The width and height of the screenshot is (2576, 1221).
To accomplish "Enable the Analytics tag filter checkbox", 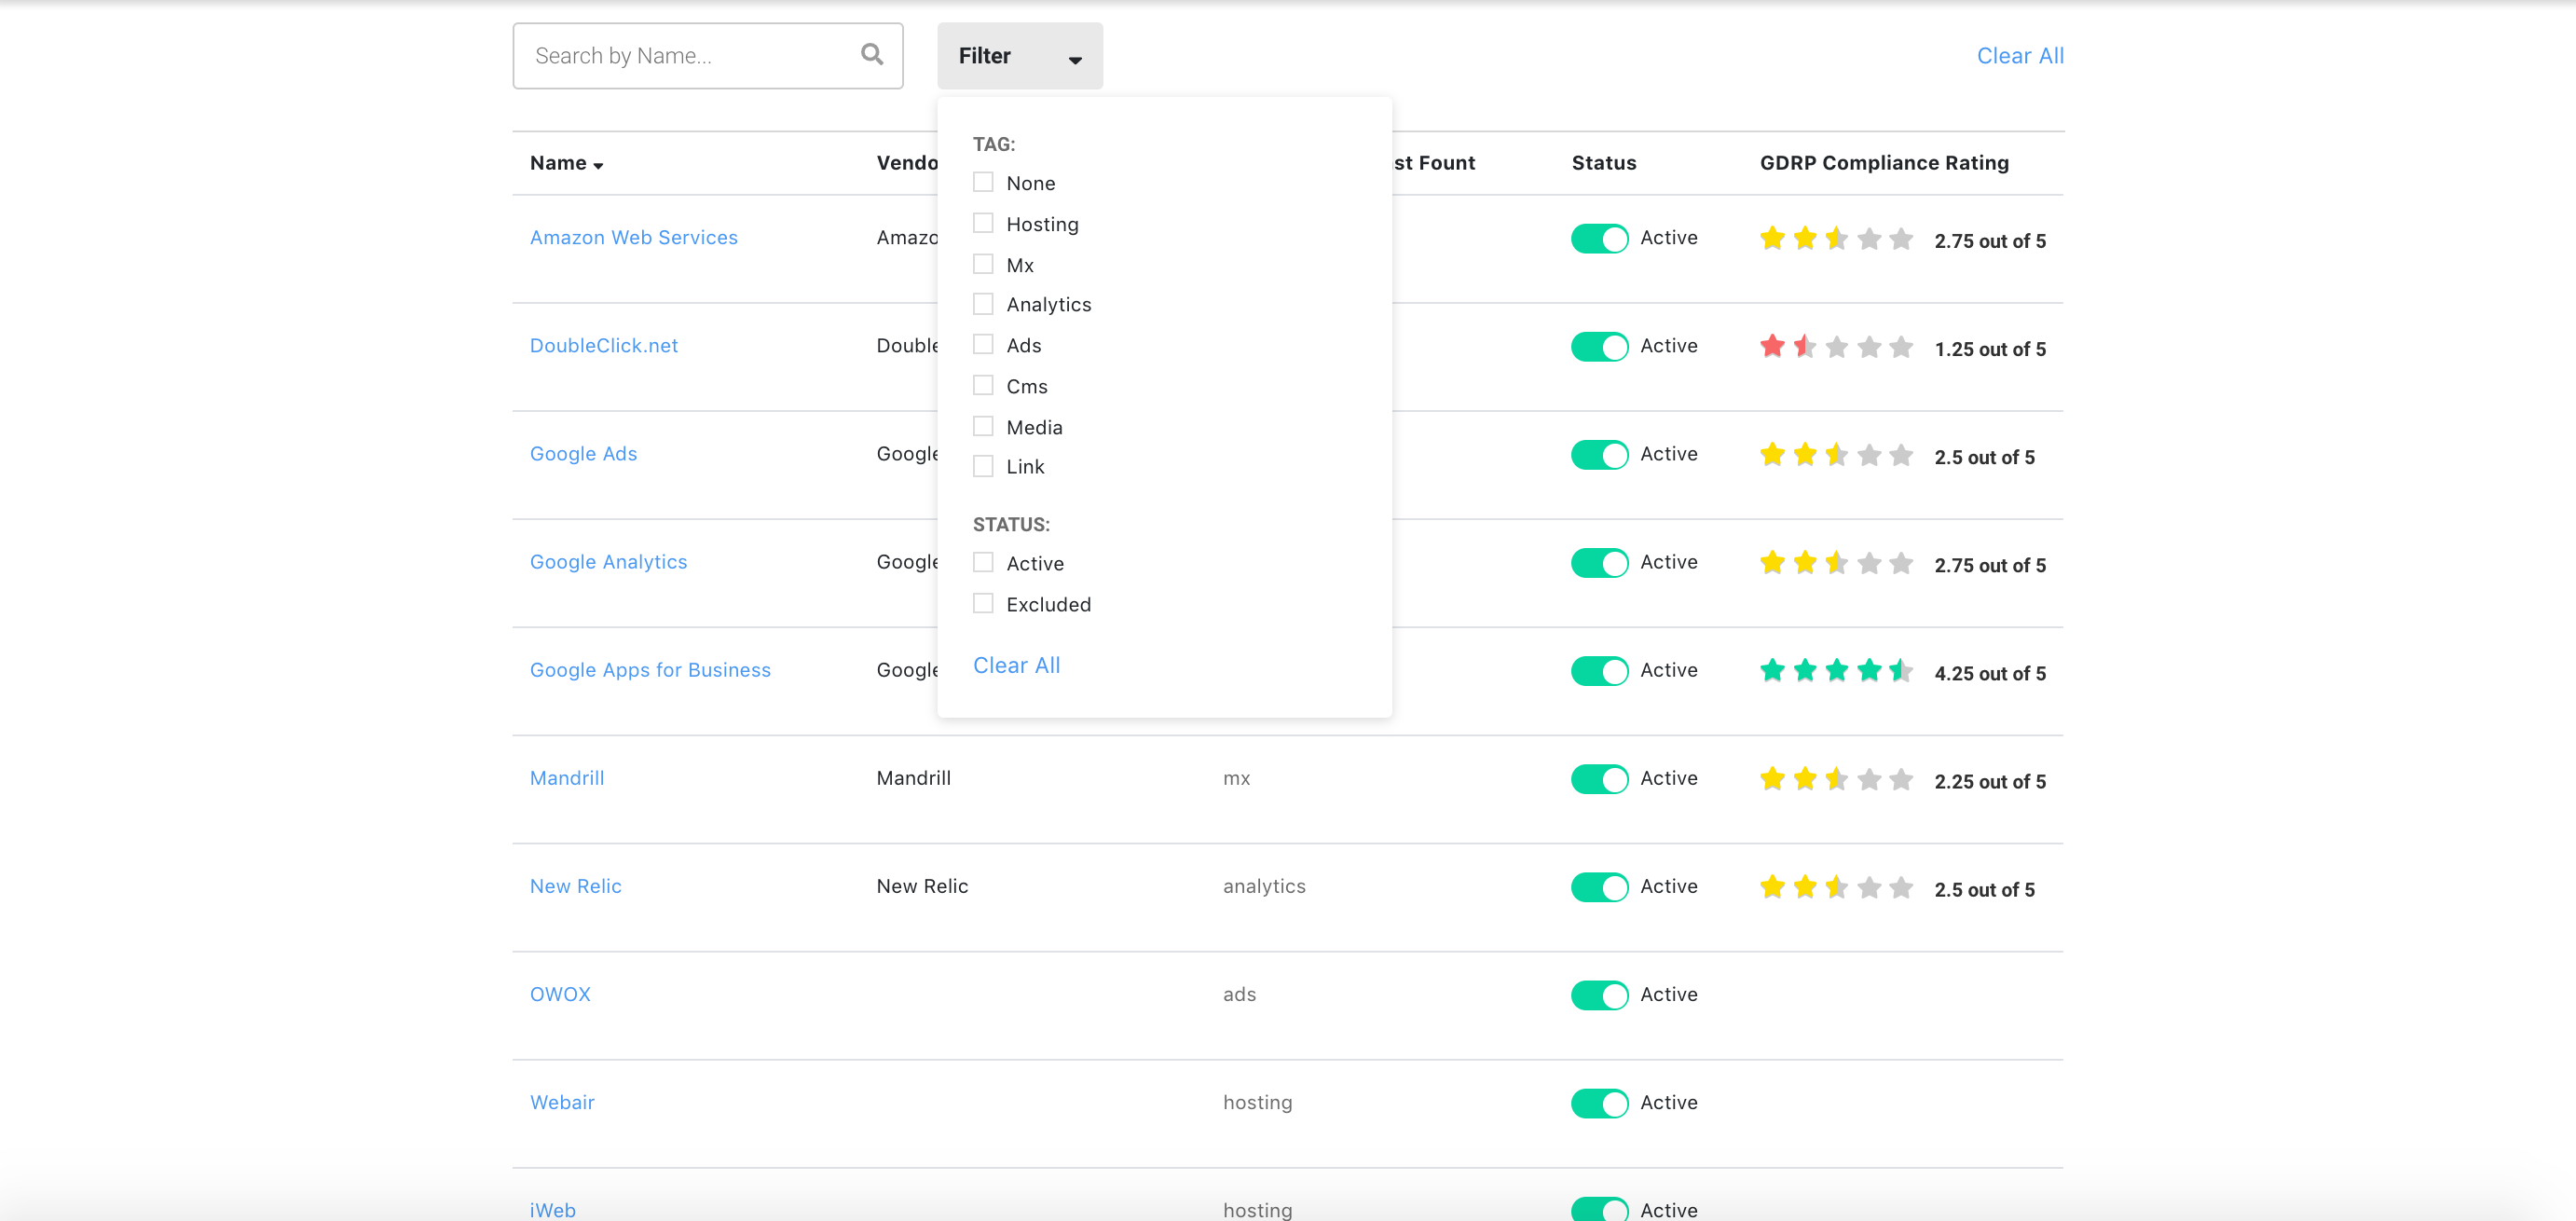I will (983, 304).
